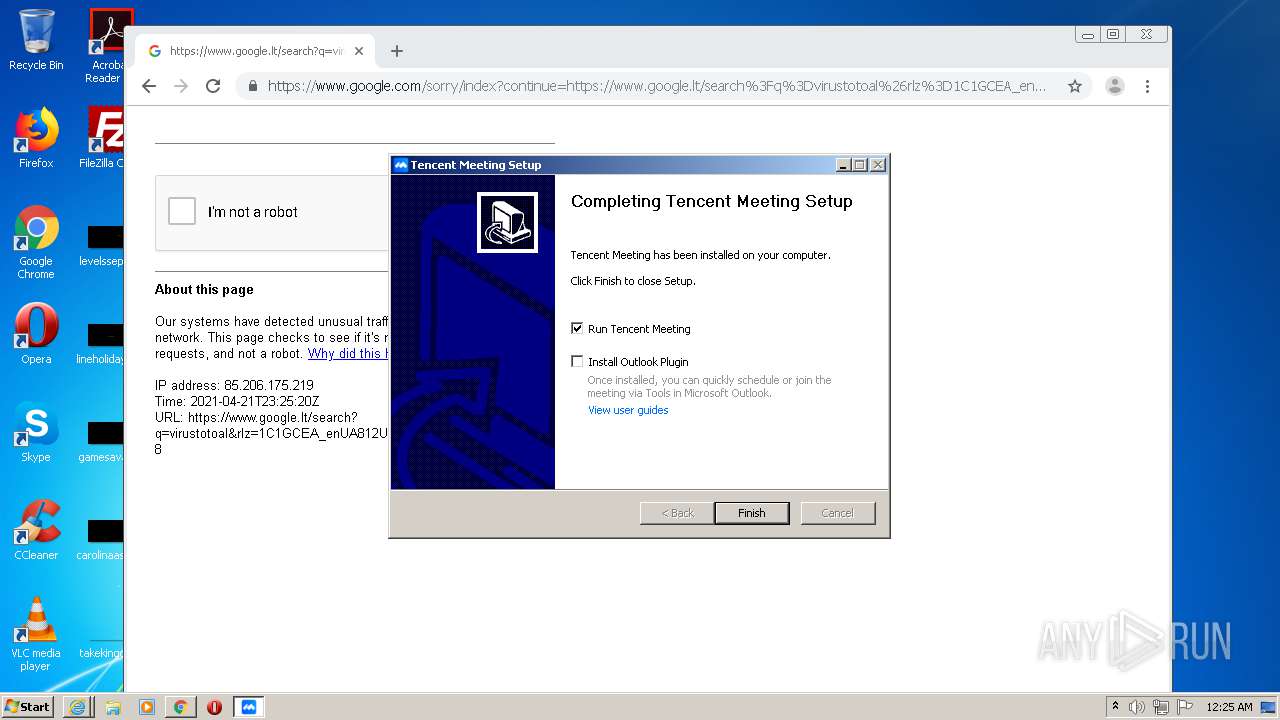The image size is (1280, 720).
Task: Select the google.lt search tab
Action: (x=255, y=51)
